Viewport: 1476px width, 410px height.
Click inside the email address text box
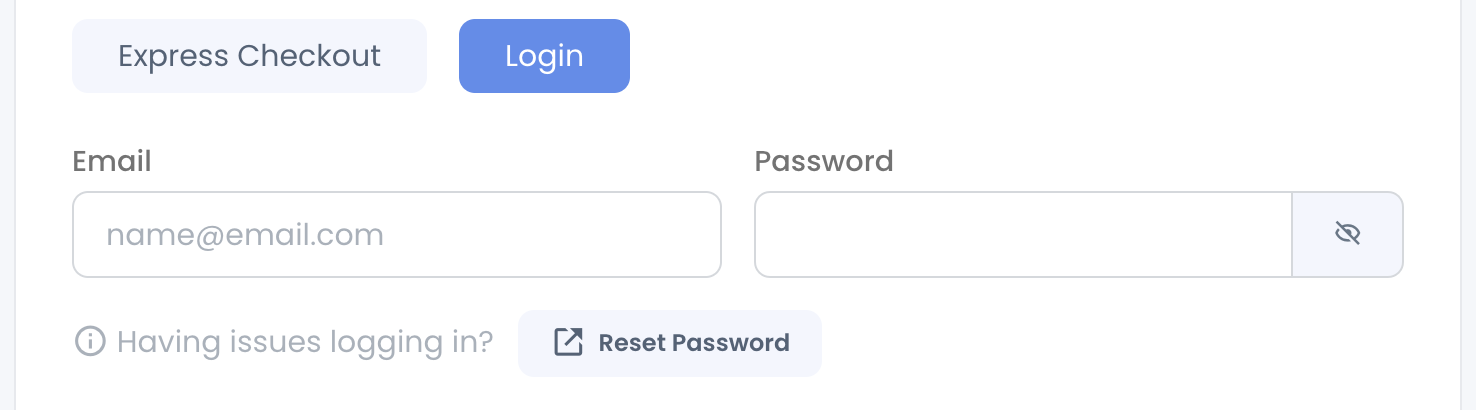coord(397,234)
